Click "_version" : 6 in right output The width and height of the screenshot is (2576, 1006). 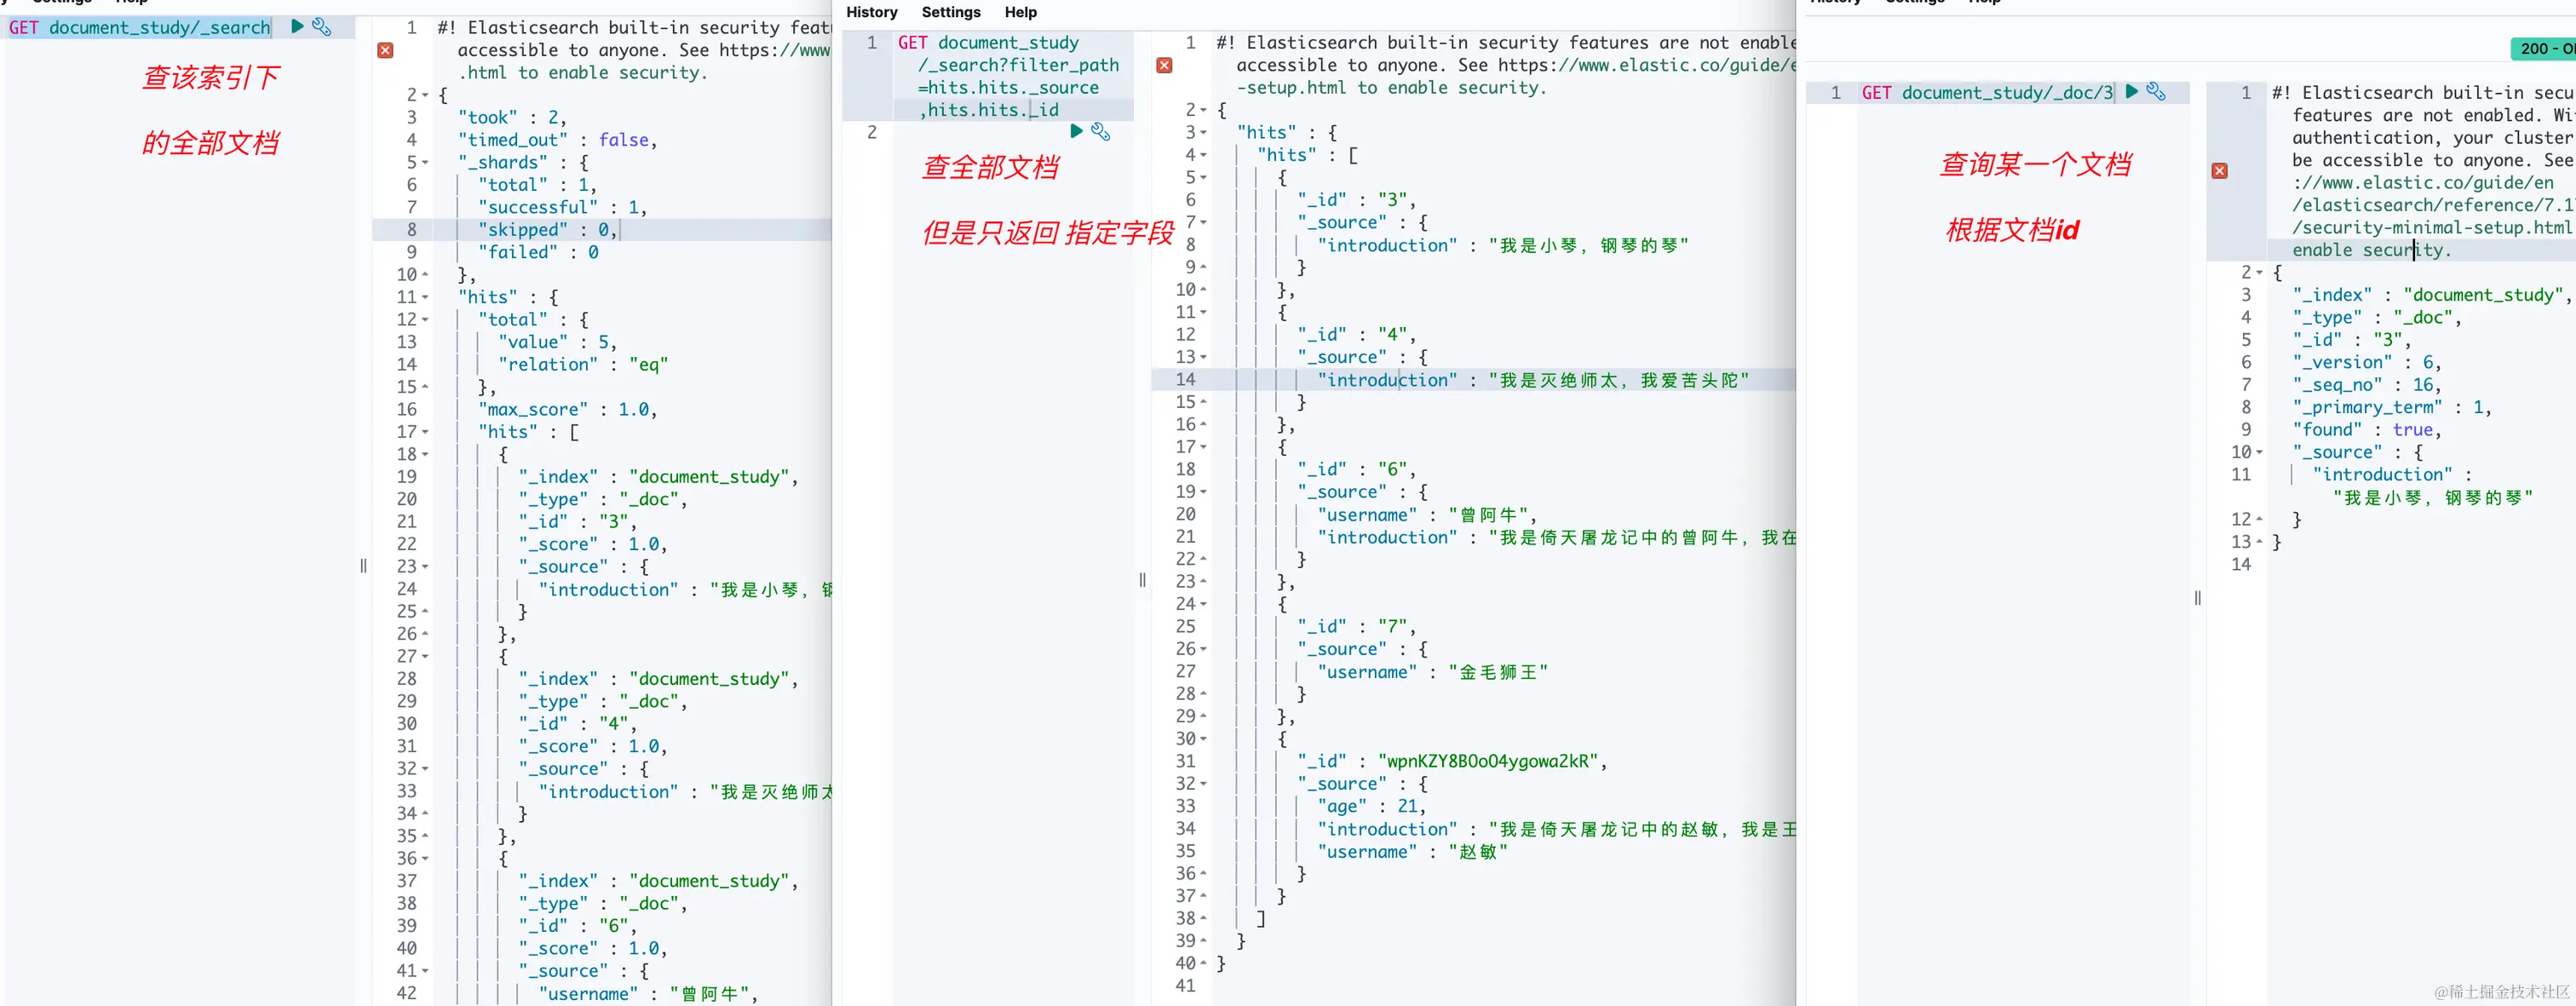click(2367, 363)
